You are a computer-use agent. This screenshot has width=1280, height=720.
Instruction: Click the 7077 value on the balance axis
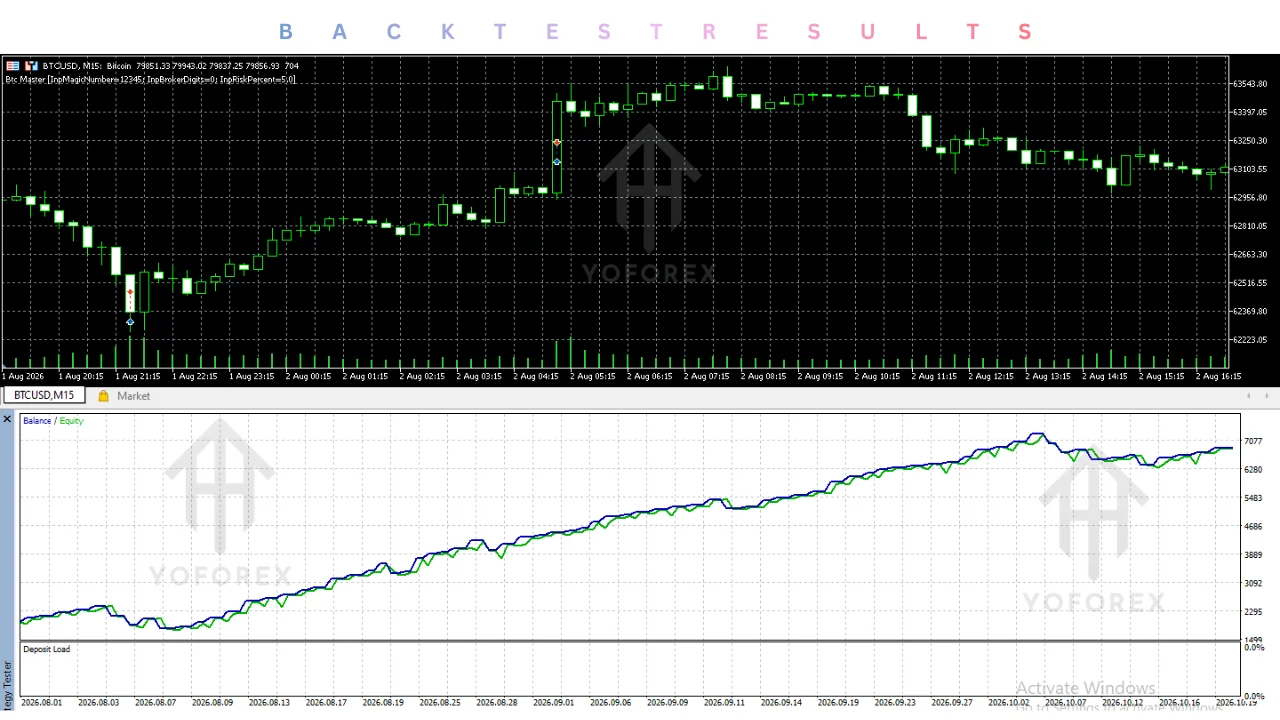pos(1252,441)
